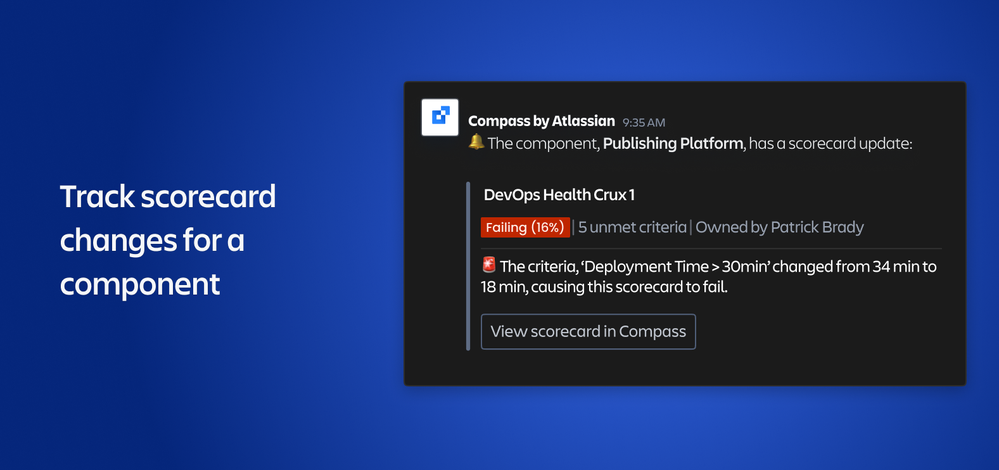Open the Compass by Atlassian sender name
The height and width of the screenshot is (470, 999).
click(542, 121)
